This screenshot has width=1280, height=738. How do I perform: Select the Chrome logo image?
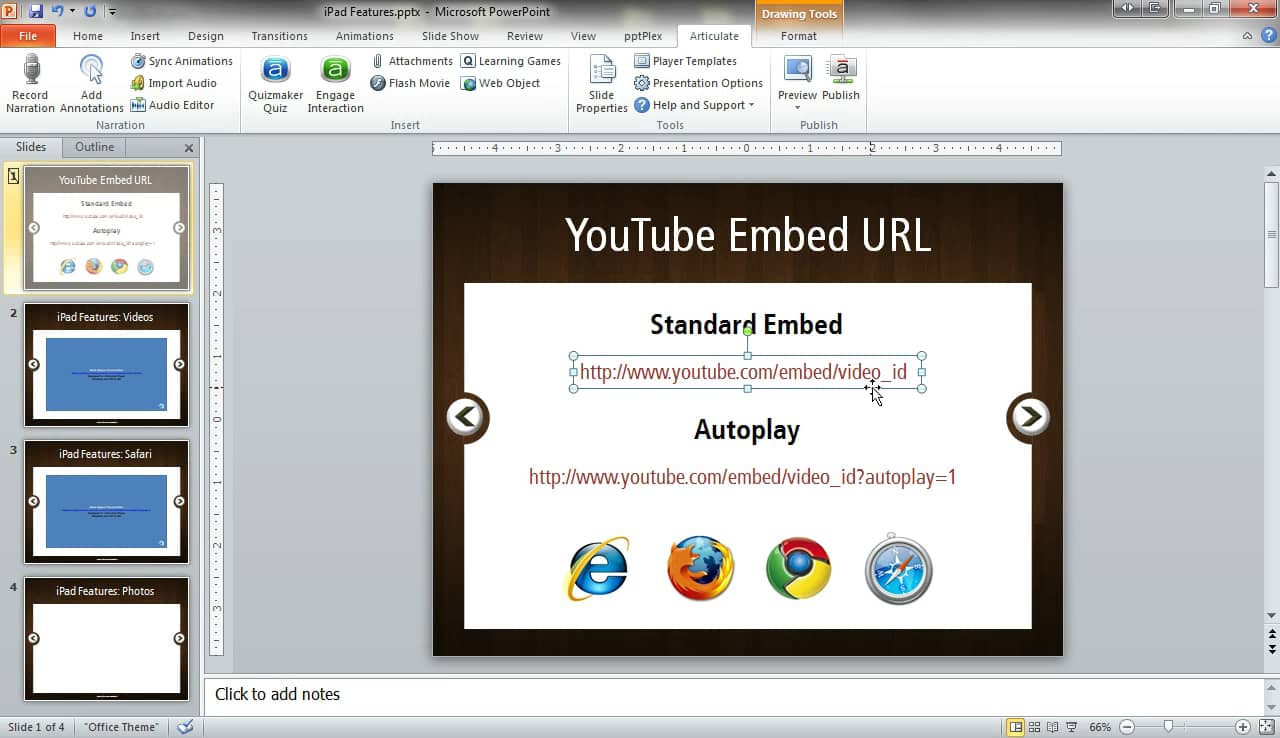click(798, 568)
